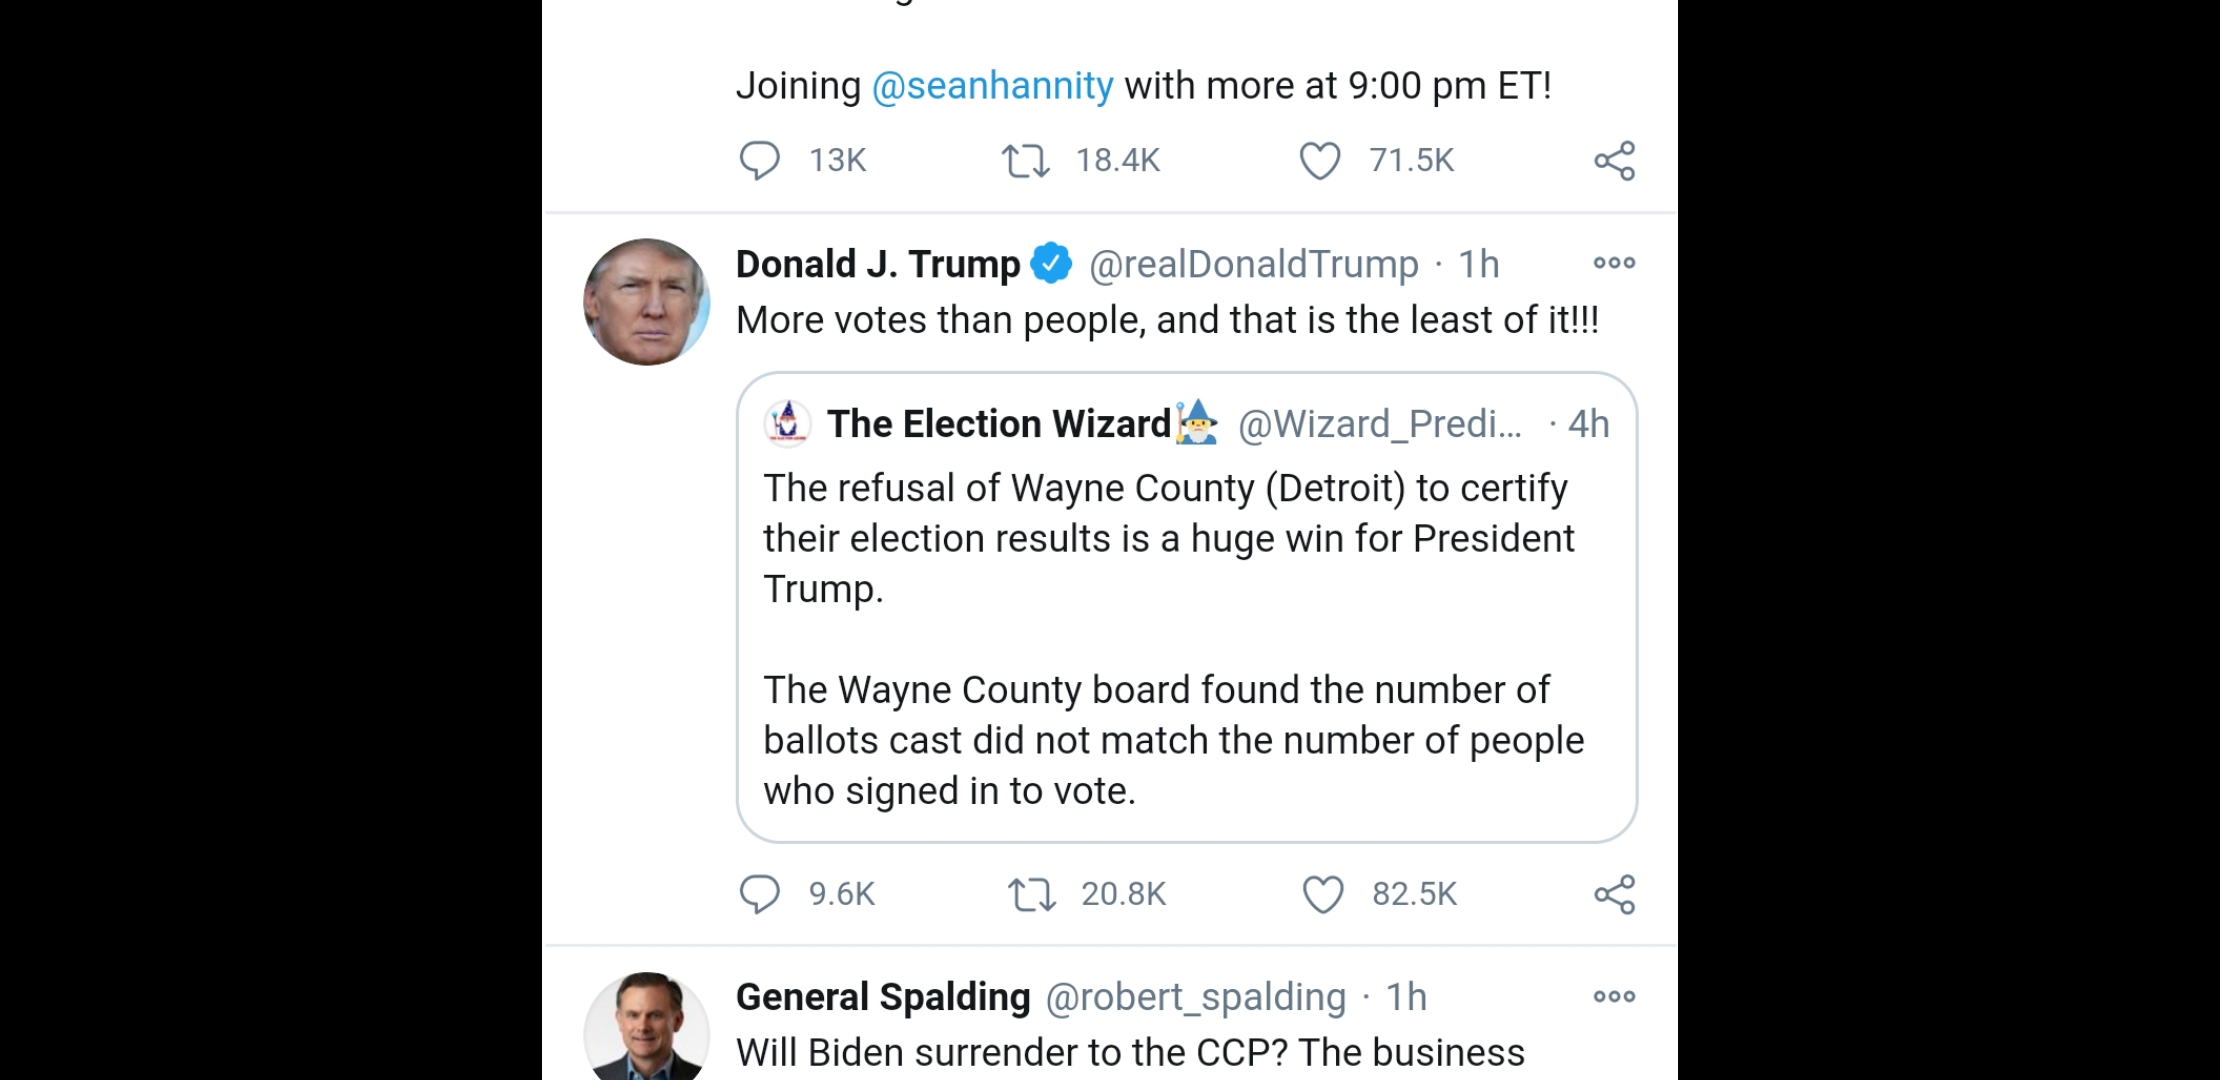Screen dimensions: 2220x1080
Task: Click the verified badge next to Donald J. Trump
Action: (1051, 263)
